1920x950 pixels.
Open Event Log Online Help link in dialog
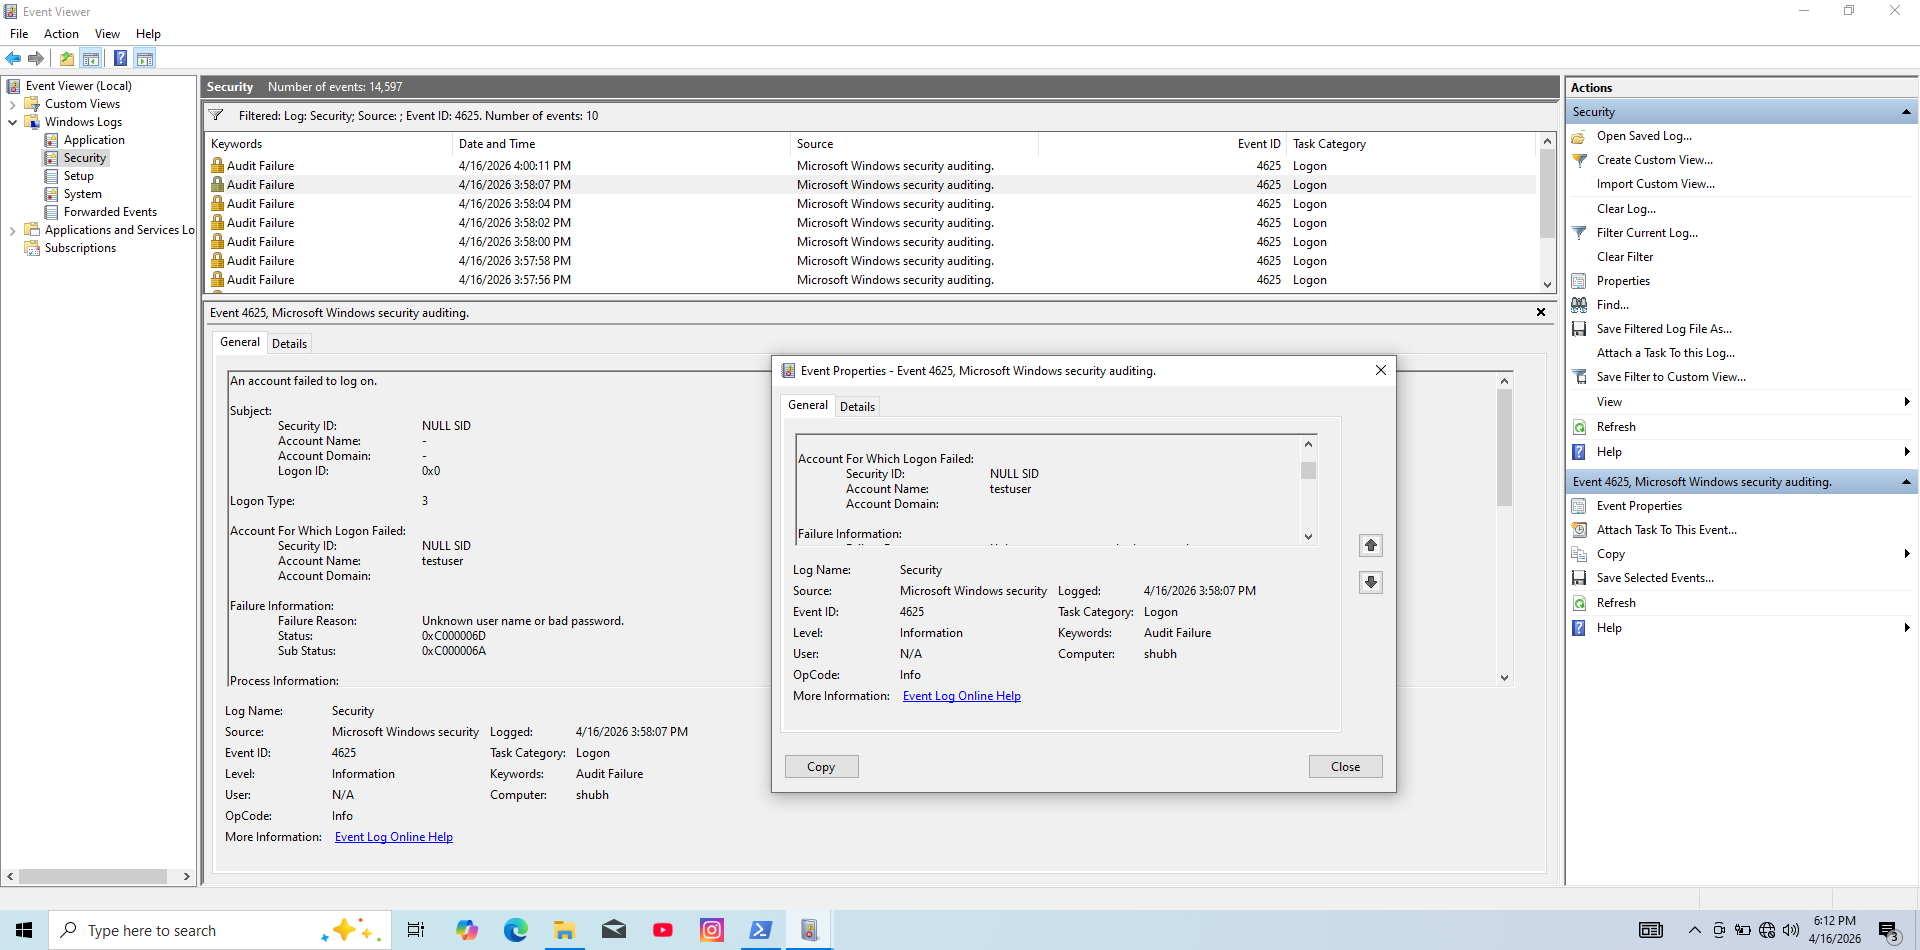(x=961, y=696)
